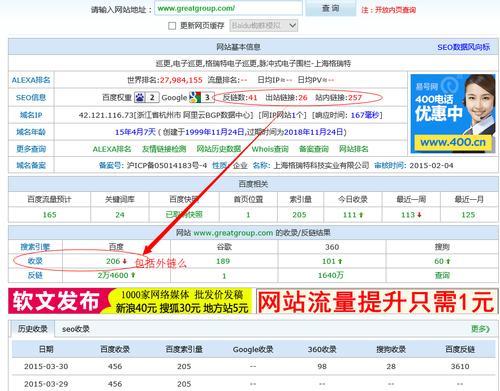Click Google inclusion count 189
Viewport: 500px width, 391px height.
(x=223, y=261)
